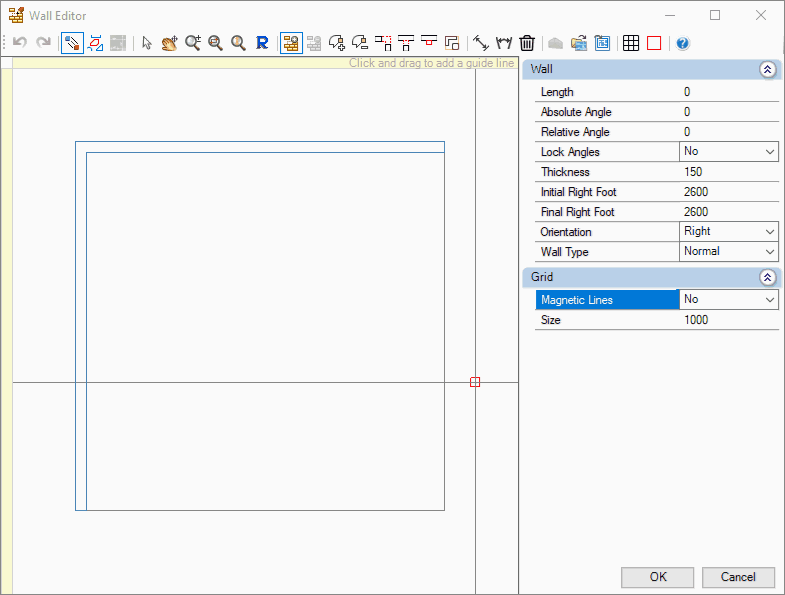Screen dimensions: 785x595
Task: Edit the Thickness value 150
Action: click(x=729, y=172)
